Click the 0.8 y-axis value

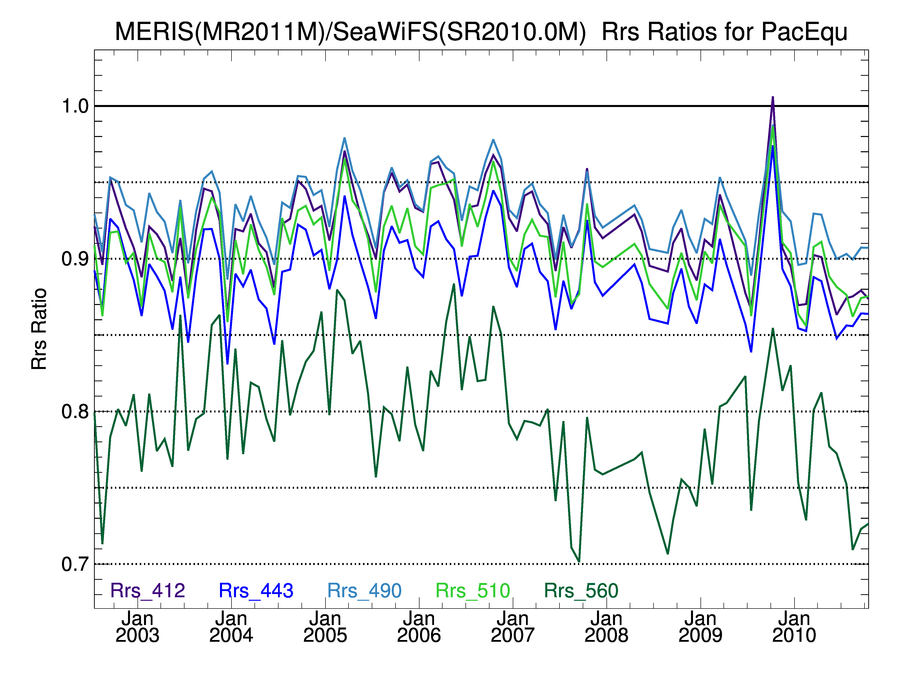click(75, 412)
